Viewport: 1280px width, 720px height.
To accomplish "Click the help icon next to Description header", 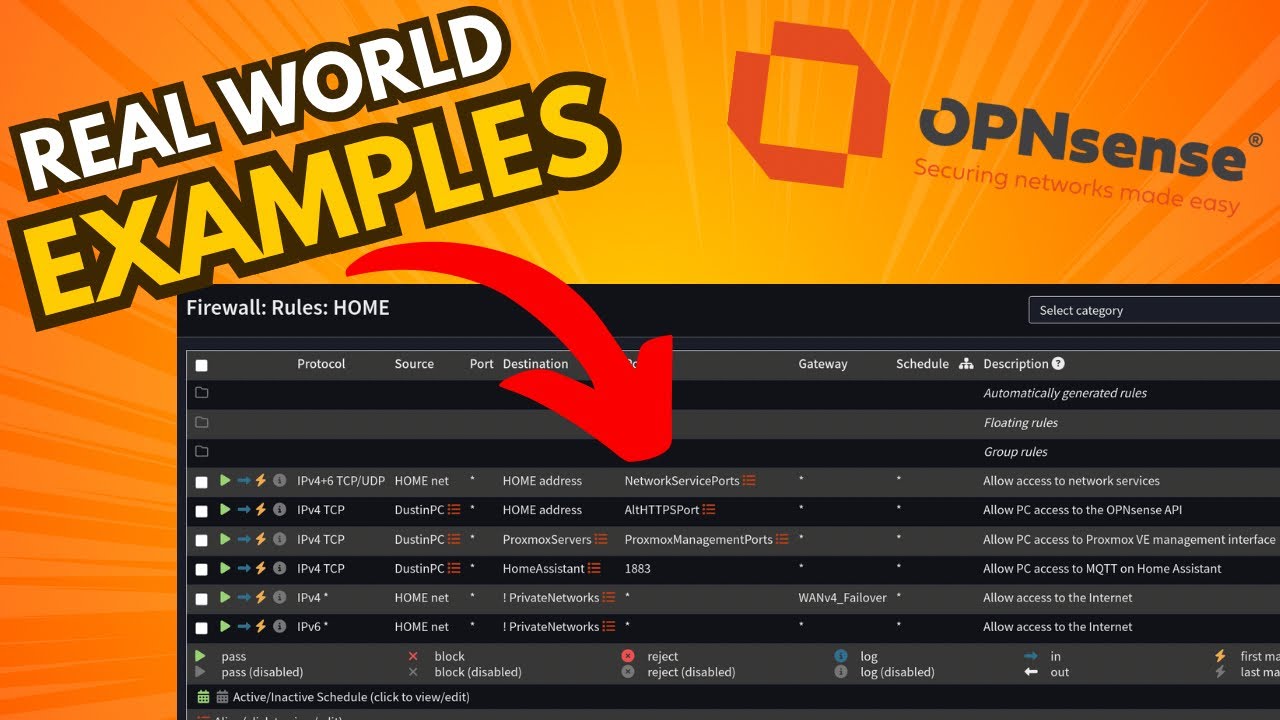I will (x=1058, y=364).
